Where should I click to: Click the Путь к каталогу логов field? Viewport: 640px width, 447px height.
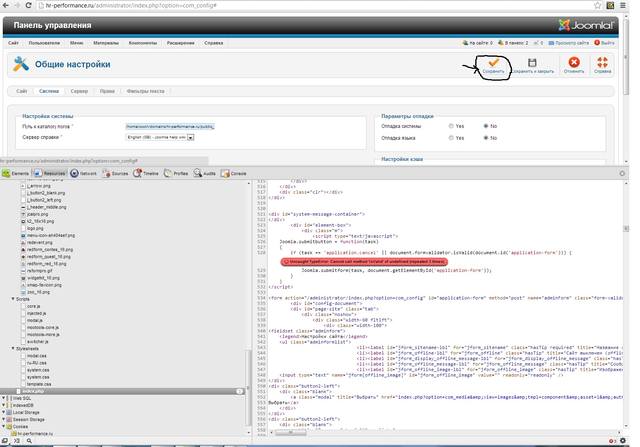(170, 127)
